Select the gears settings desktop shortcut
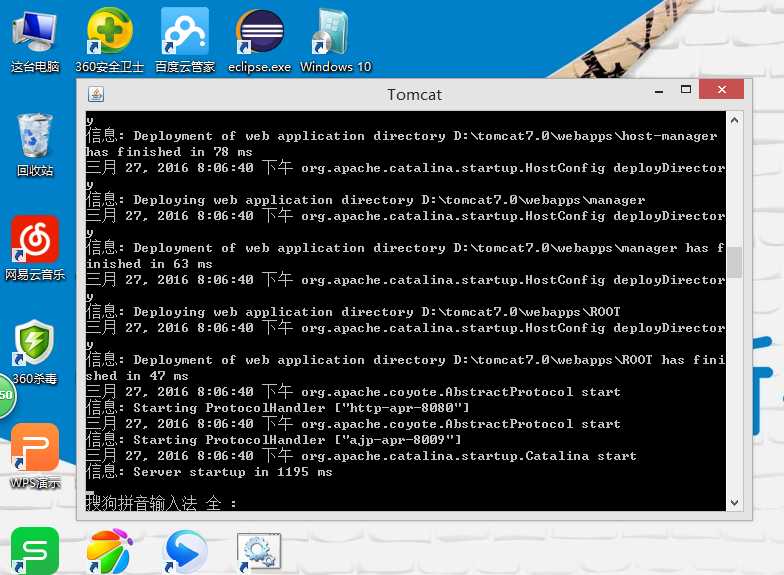This screenshot has width=784, height=575. [x=259, y=552]
